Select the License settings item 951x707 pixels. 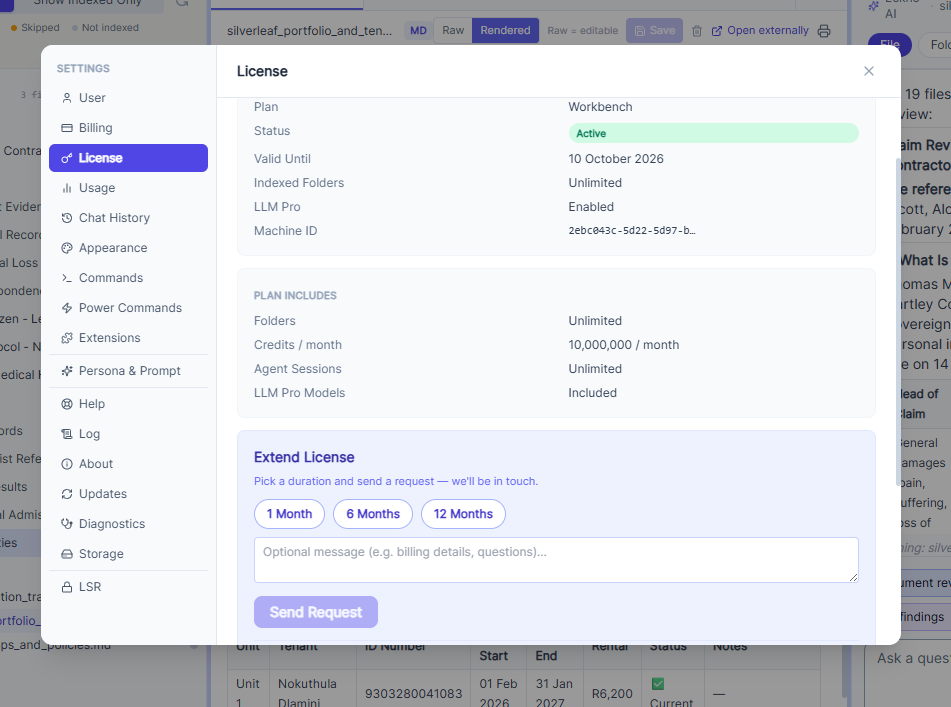[x=128, y=158]
